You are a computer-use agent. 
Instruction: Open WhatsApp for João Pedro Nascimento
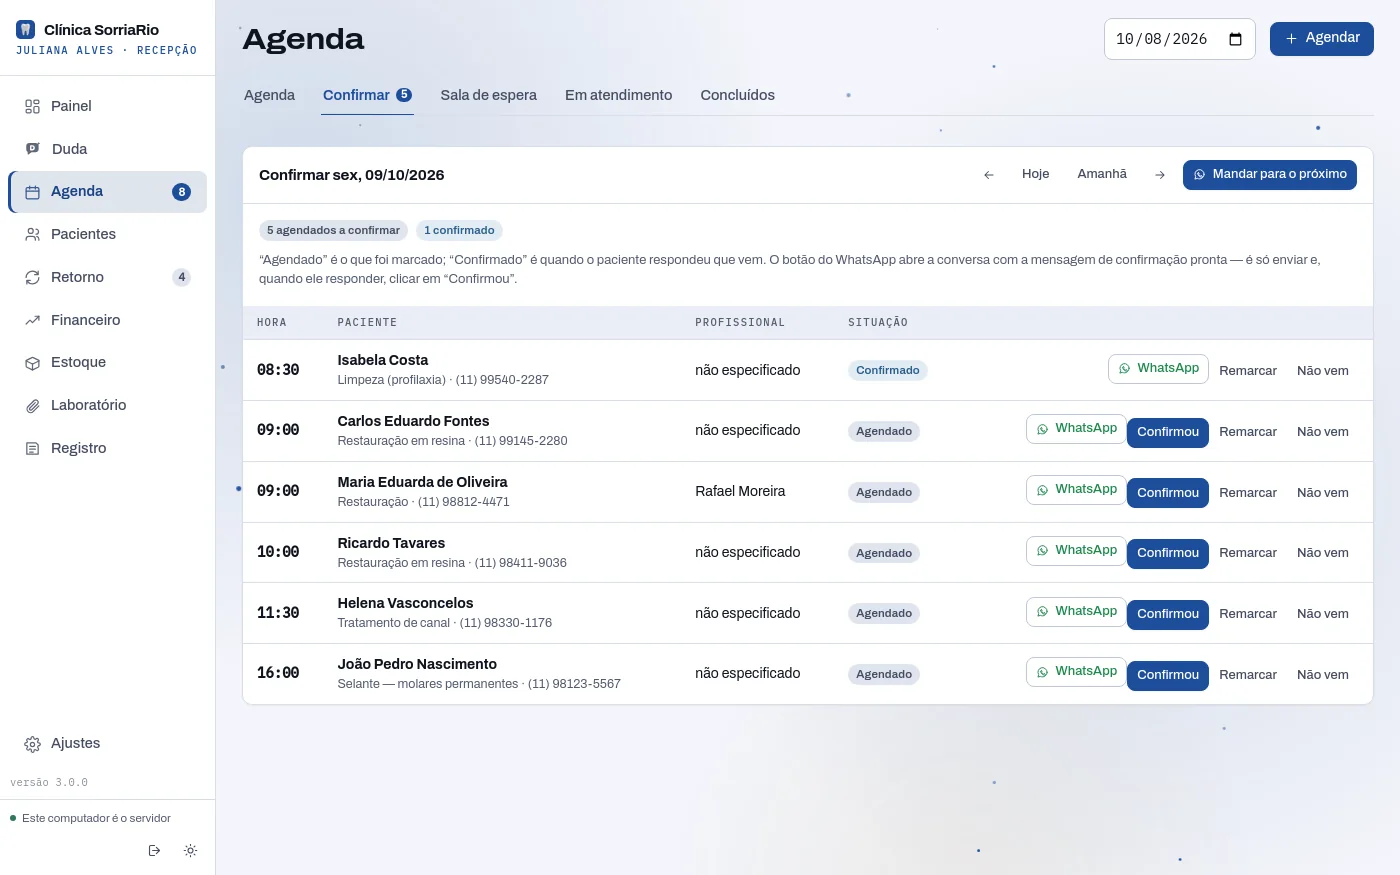(x=1076, y=672)
